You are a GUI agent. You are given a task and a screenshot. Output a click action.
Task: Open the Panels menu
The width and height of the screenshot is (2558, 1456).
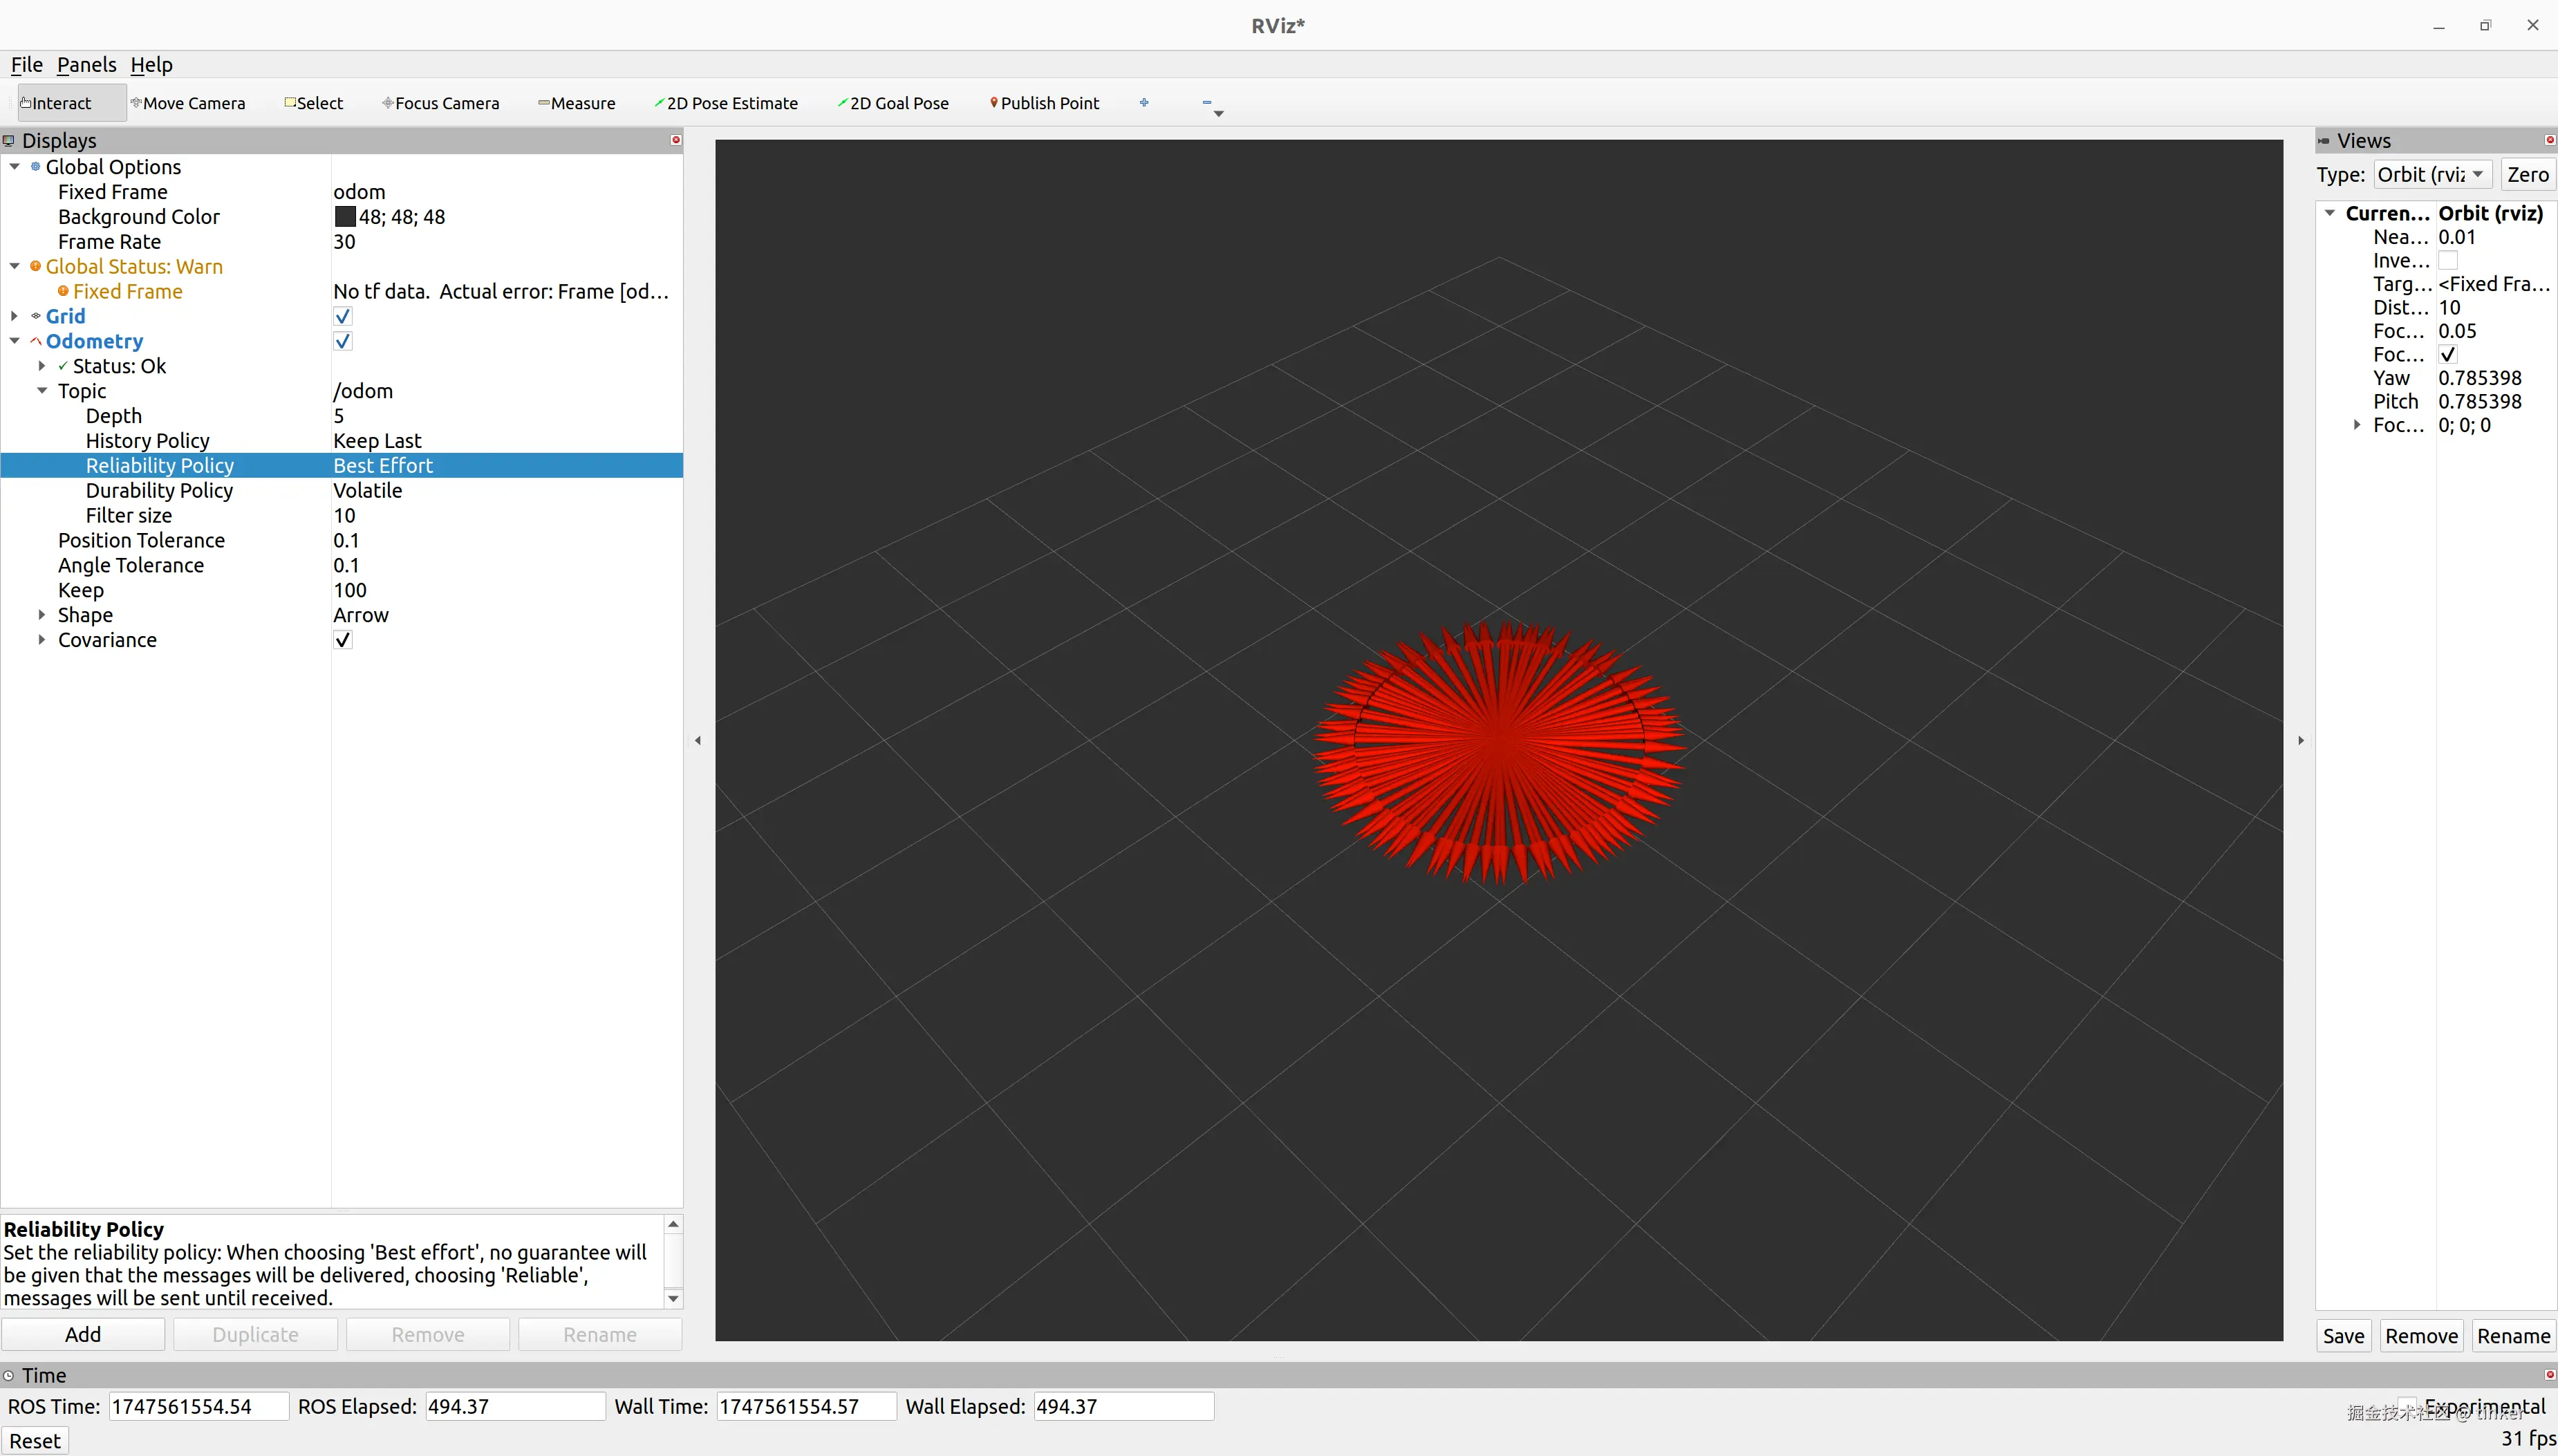click(86, 65)
